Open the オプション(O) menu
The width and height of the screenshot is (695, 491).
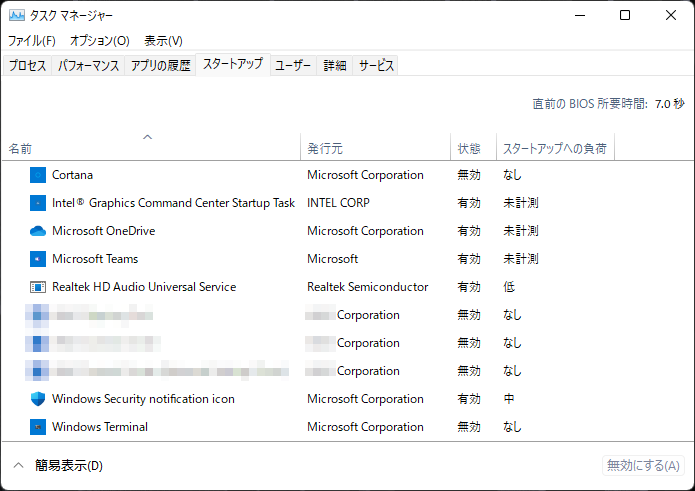[x=100, y=41]
